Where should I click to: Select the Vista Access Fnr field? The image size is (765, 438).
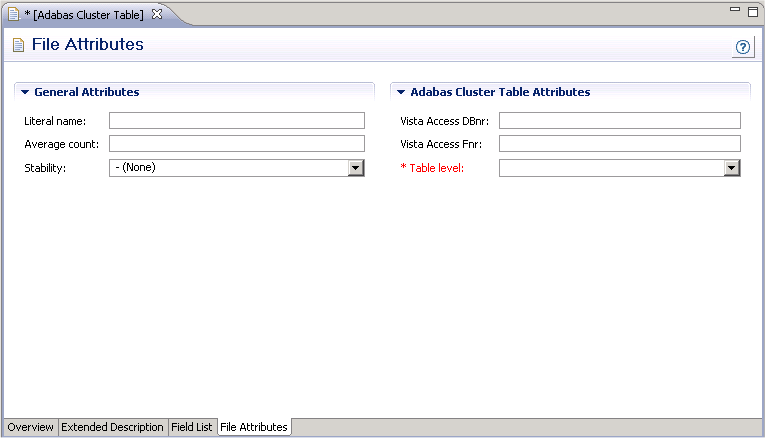[x=619, y=144]
